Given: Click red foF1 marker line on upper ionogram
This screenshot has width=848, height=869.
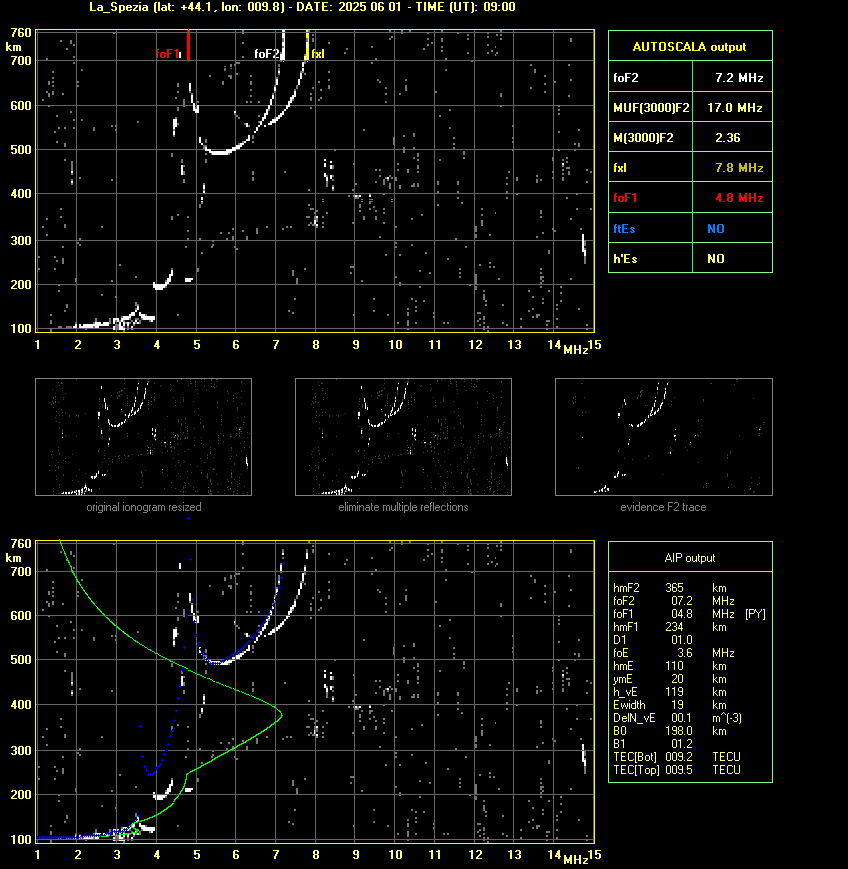Looking at the screenshot, I should [x=188, y=45].
